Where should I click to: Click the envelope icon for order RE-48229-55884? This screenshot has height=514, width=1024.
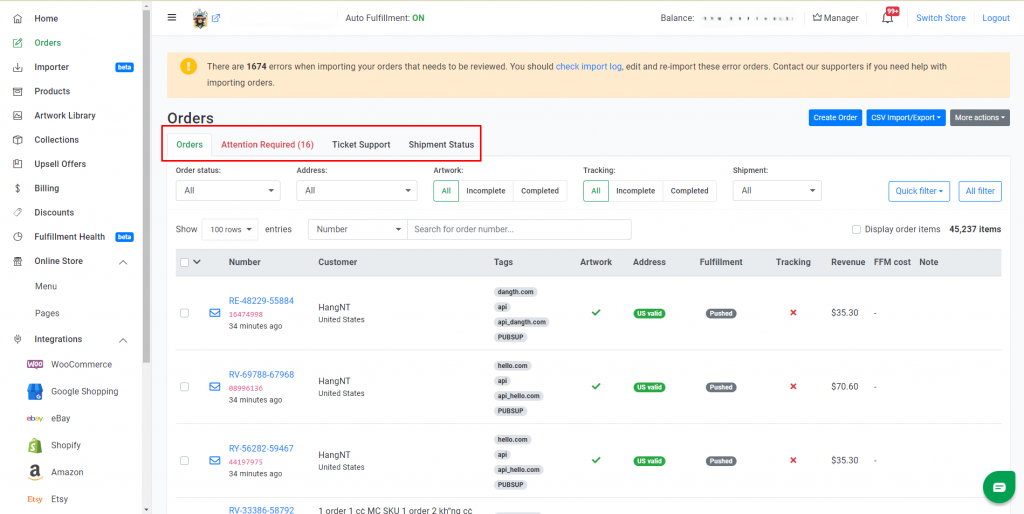[215, 313]
